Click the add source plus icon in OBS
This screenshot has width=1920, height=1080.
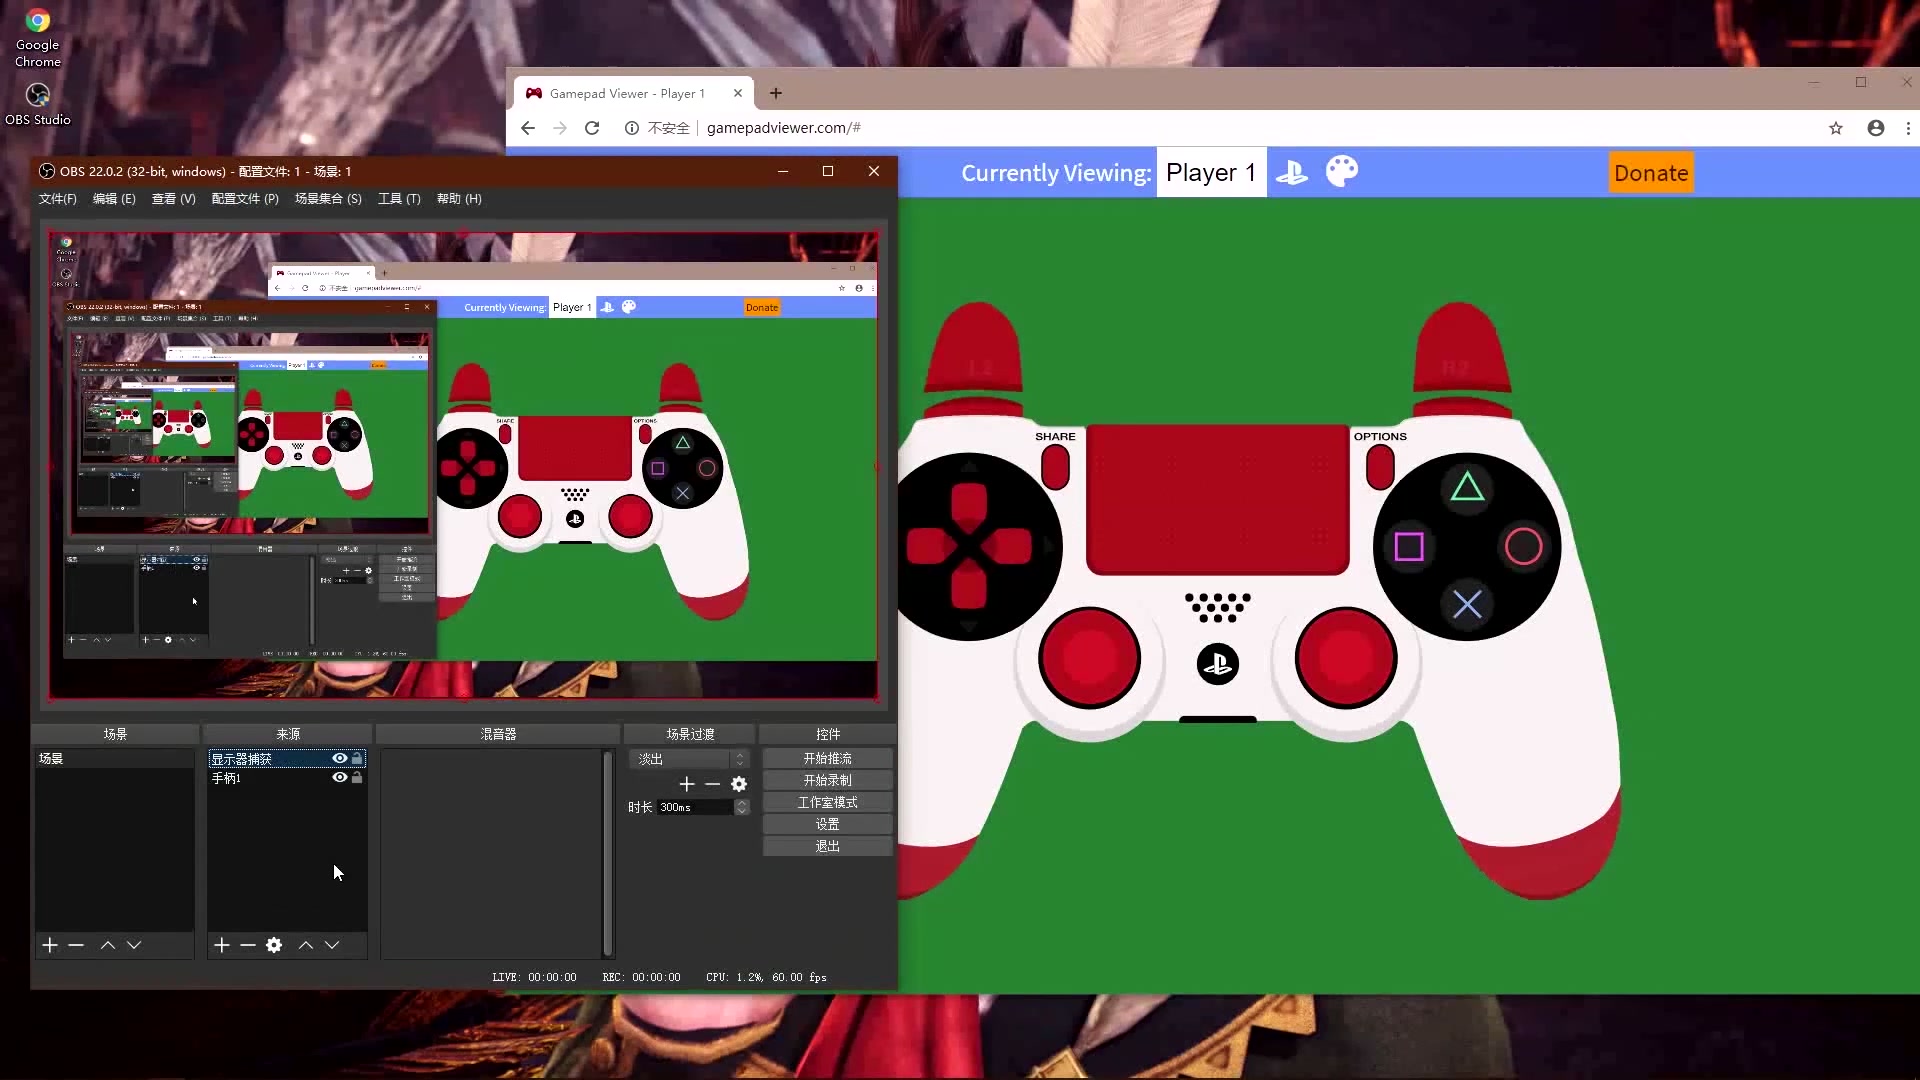(222, 944)
